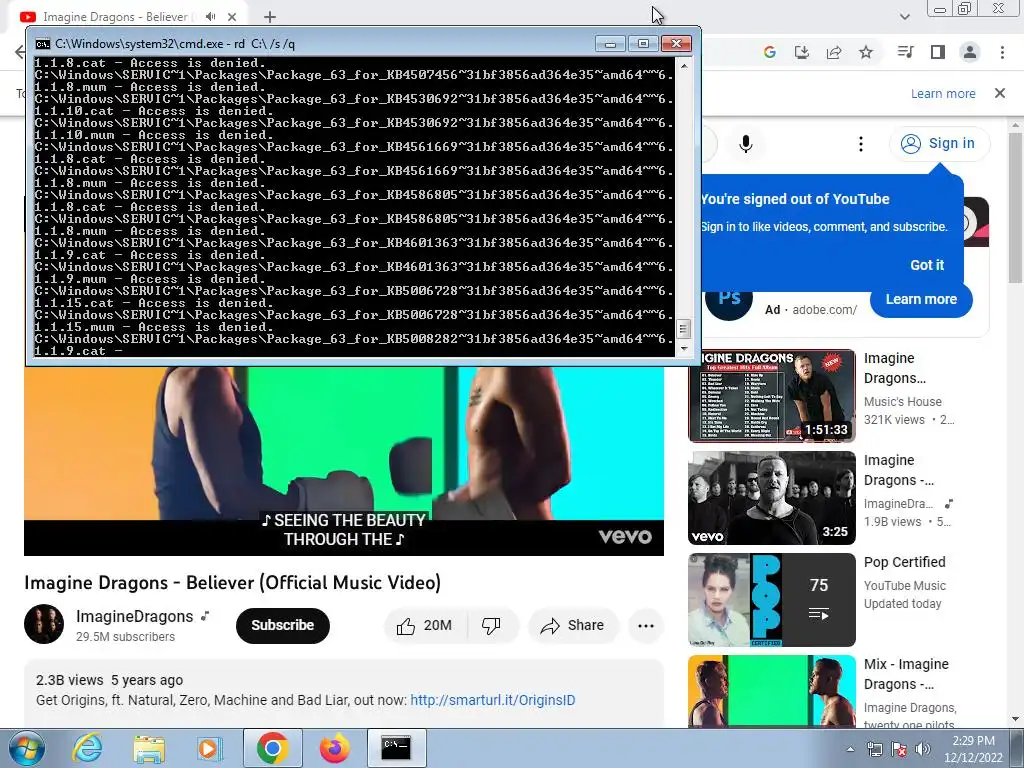Viewport: 1024px width, 768px height.
Task: Open the Pop Certified playlist thumbnail
Action: point(772,600)
